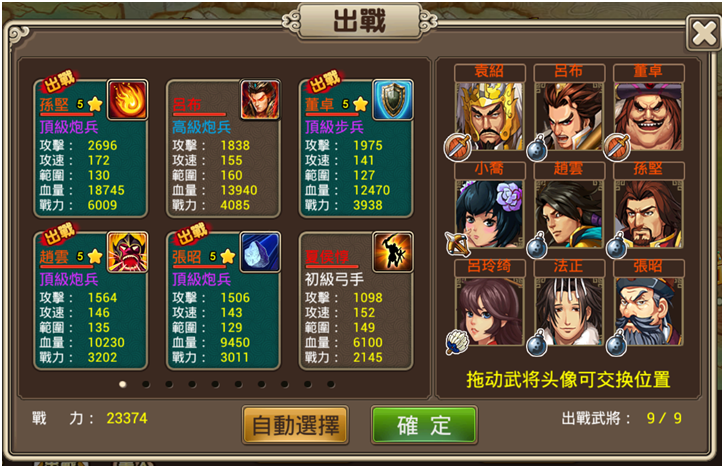Go to the fifth page dot

215,384
